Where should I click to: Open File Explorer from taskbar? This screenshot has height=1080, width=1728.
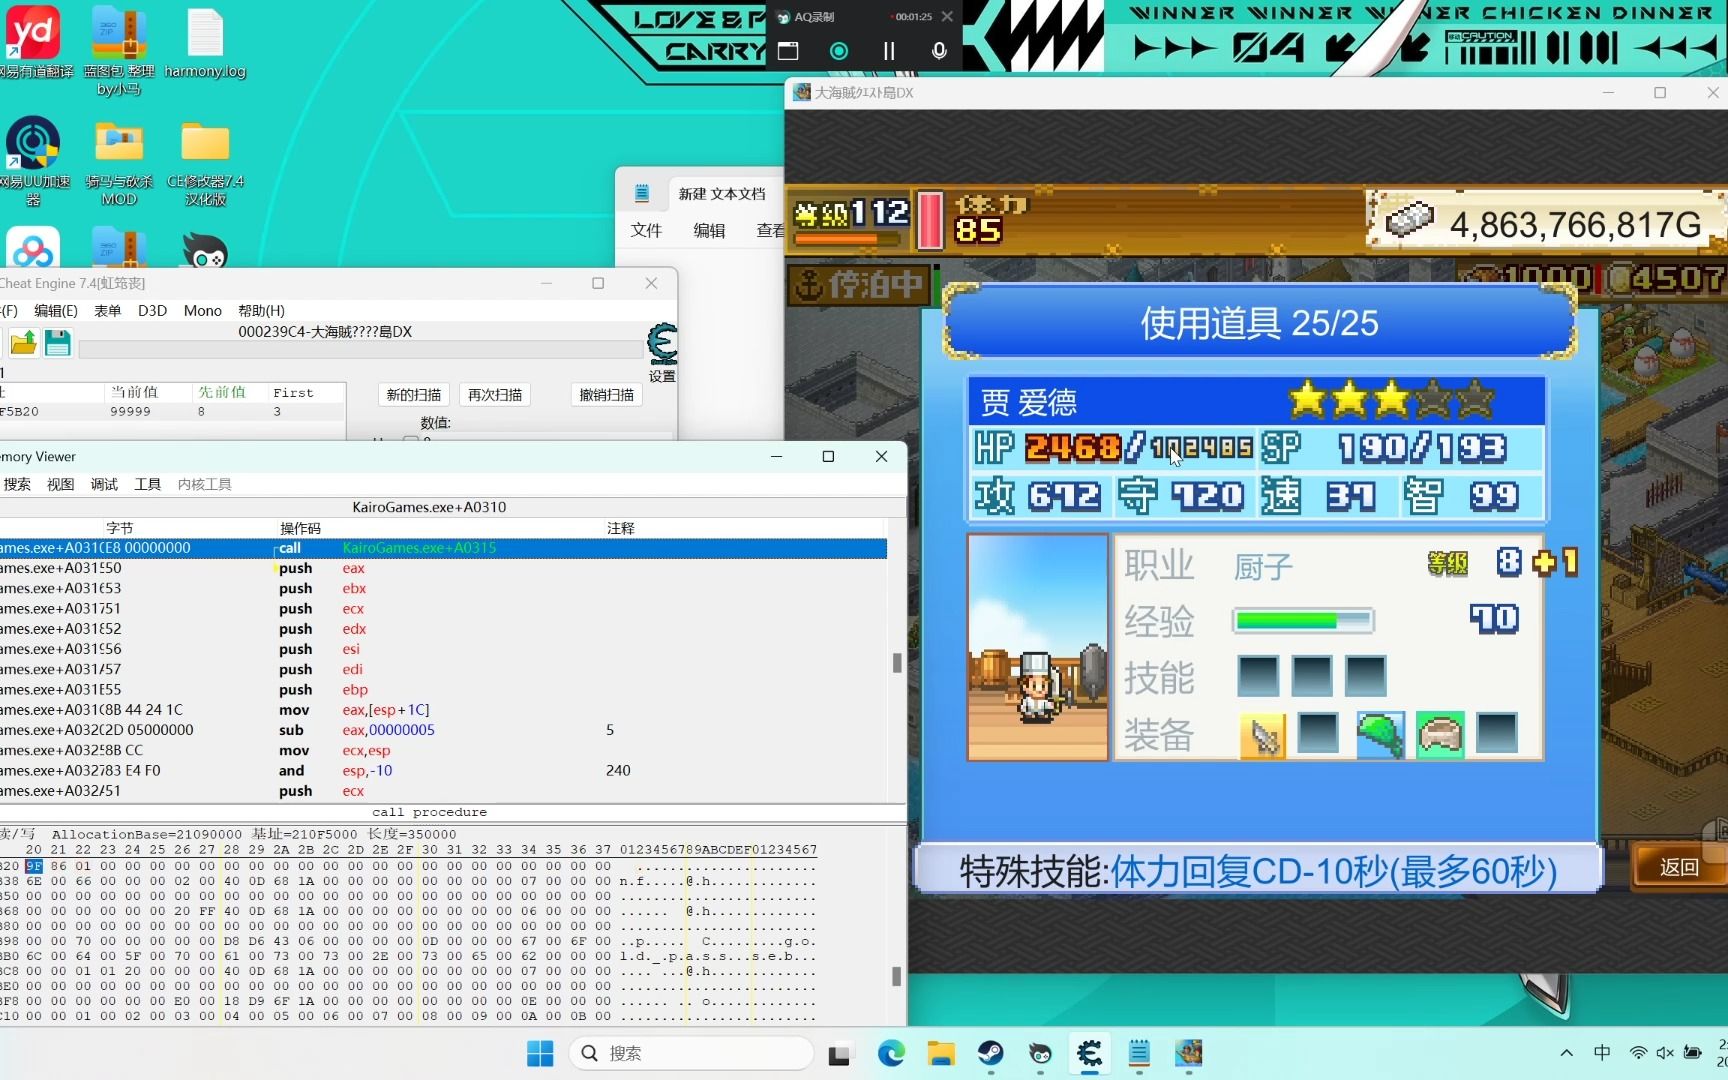pos(941,1053)
